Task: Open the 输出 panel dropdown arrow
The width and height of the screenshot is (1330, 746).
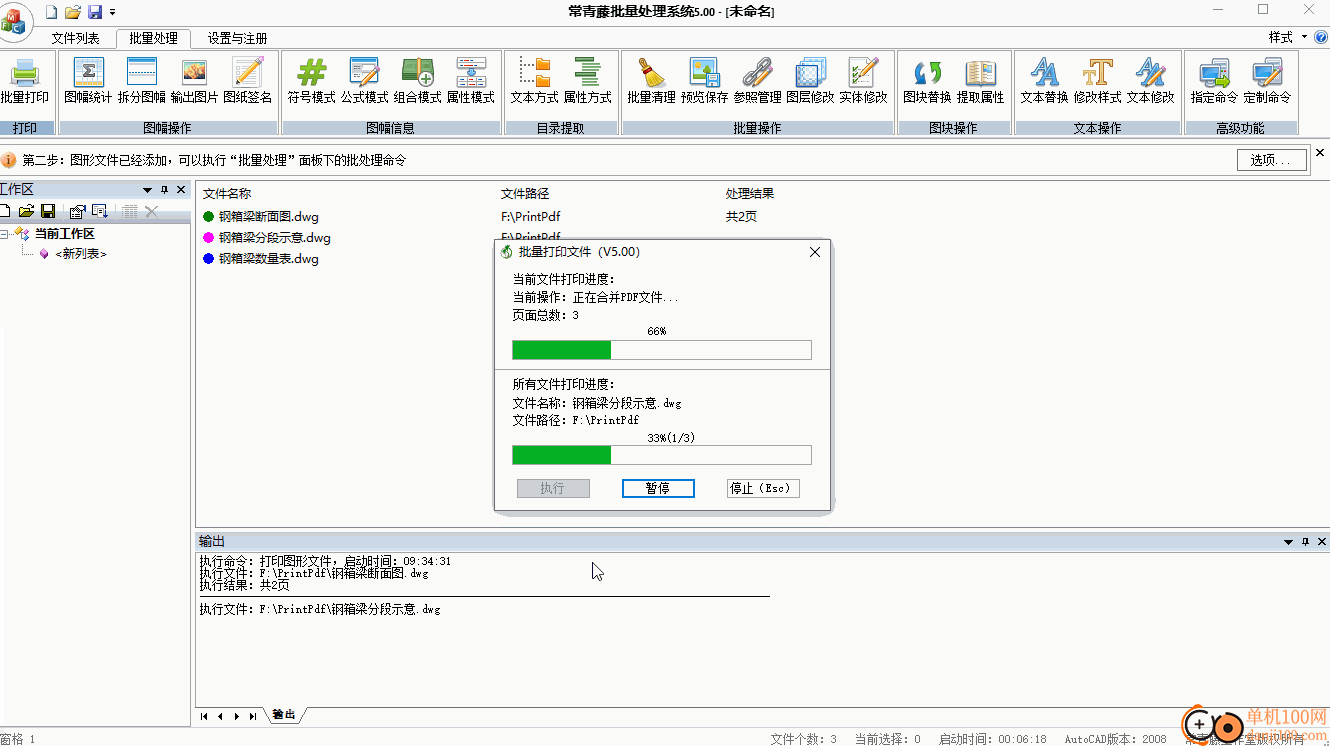Action: pyautogui.click(x=1289, y=541)
